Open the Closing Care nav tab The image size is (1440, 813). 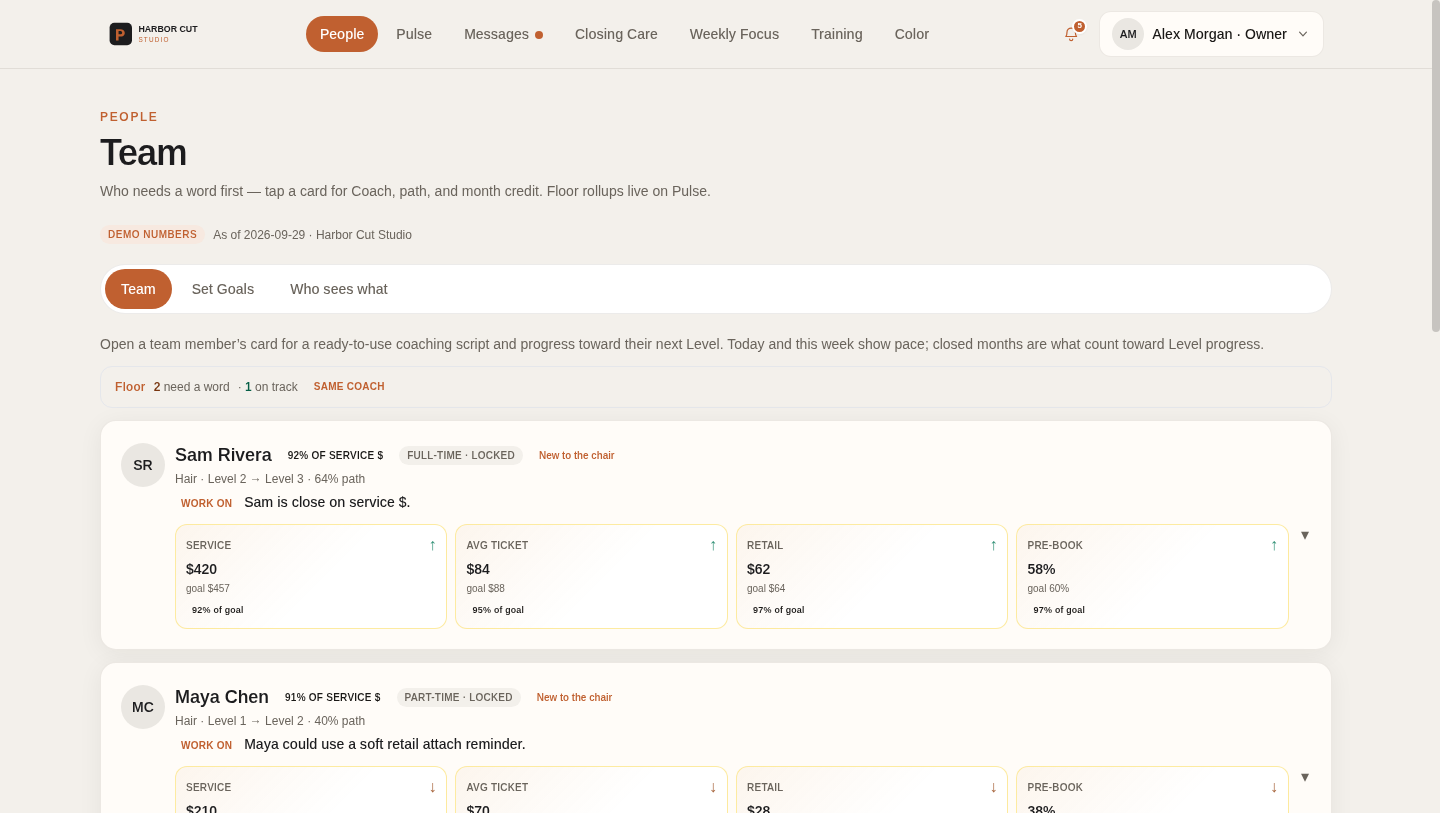pos(616,34)
